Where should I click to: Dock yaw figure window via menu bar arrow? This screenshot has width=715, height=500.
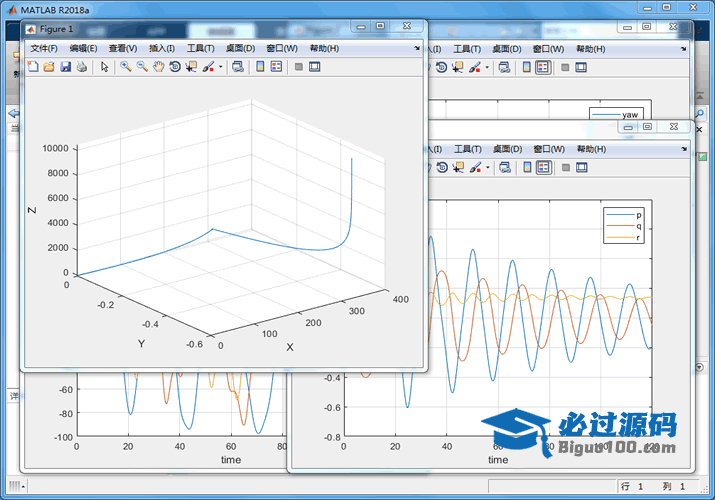pyautogui.click(x=683, y=48)
